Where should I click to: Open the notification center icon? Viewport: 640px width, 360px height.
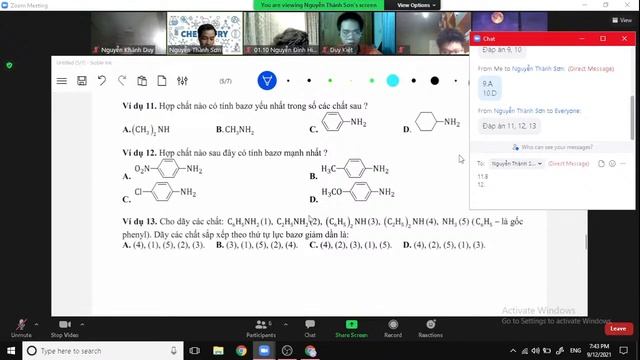(x=623, y=351)
